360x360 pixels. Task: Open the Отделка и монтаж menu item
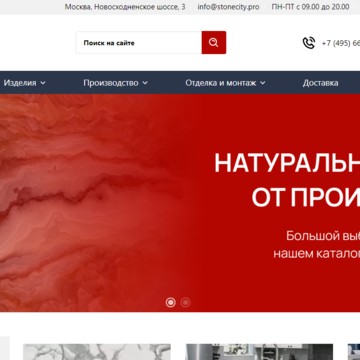(221, 83)
